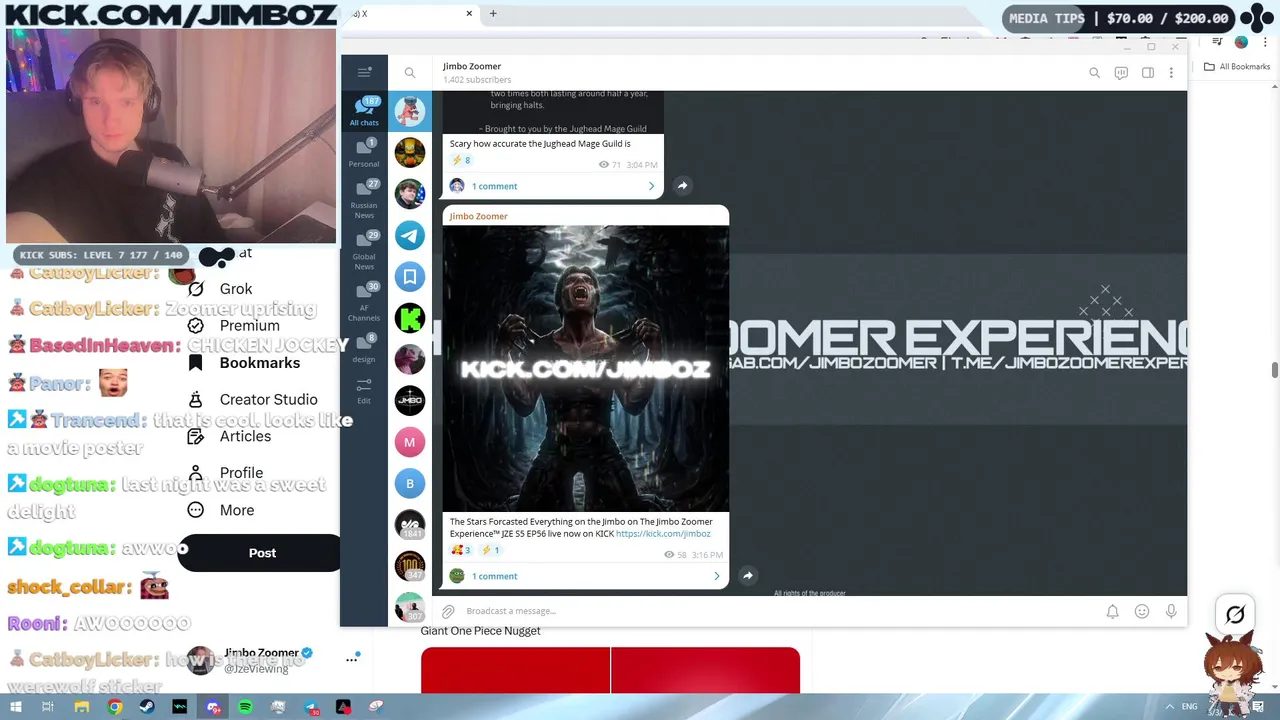Click the lightning reaction with 8

click(x=461, y=160)
